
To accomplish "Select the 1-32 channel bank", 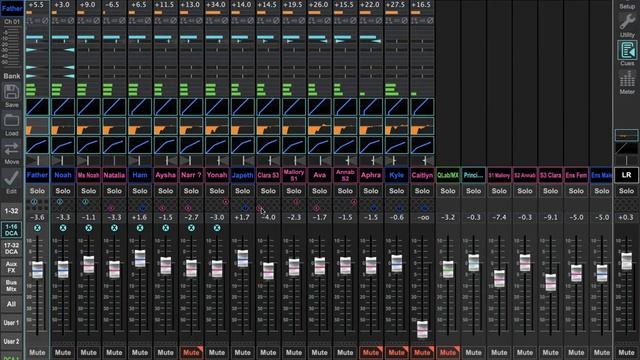I will point(11,211).
